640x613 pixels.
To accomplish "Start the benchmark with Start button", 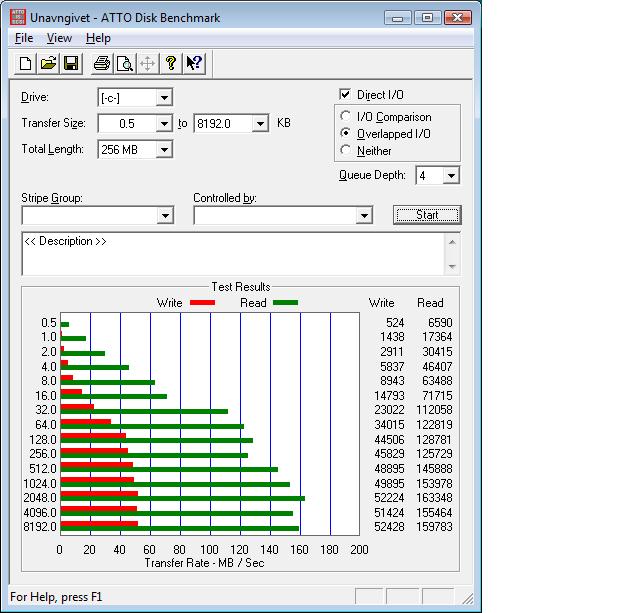I will [427, 215].
